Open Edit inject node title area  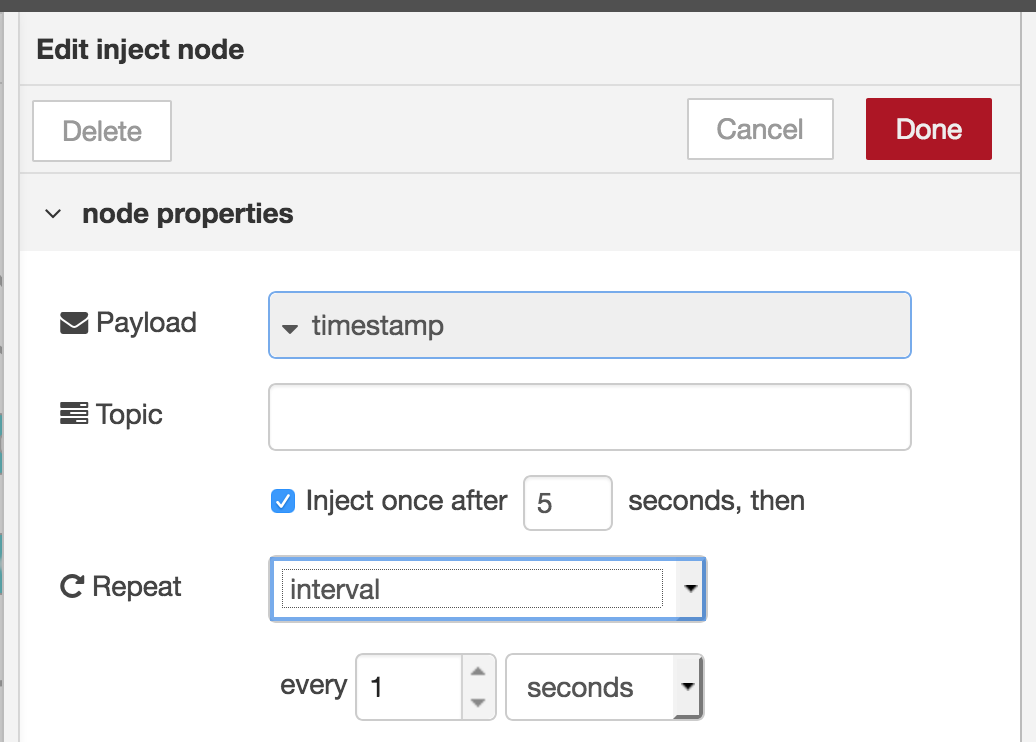(140, 48)
